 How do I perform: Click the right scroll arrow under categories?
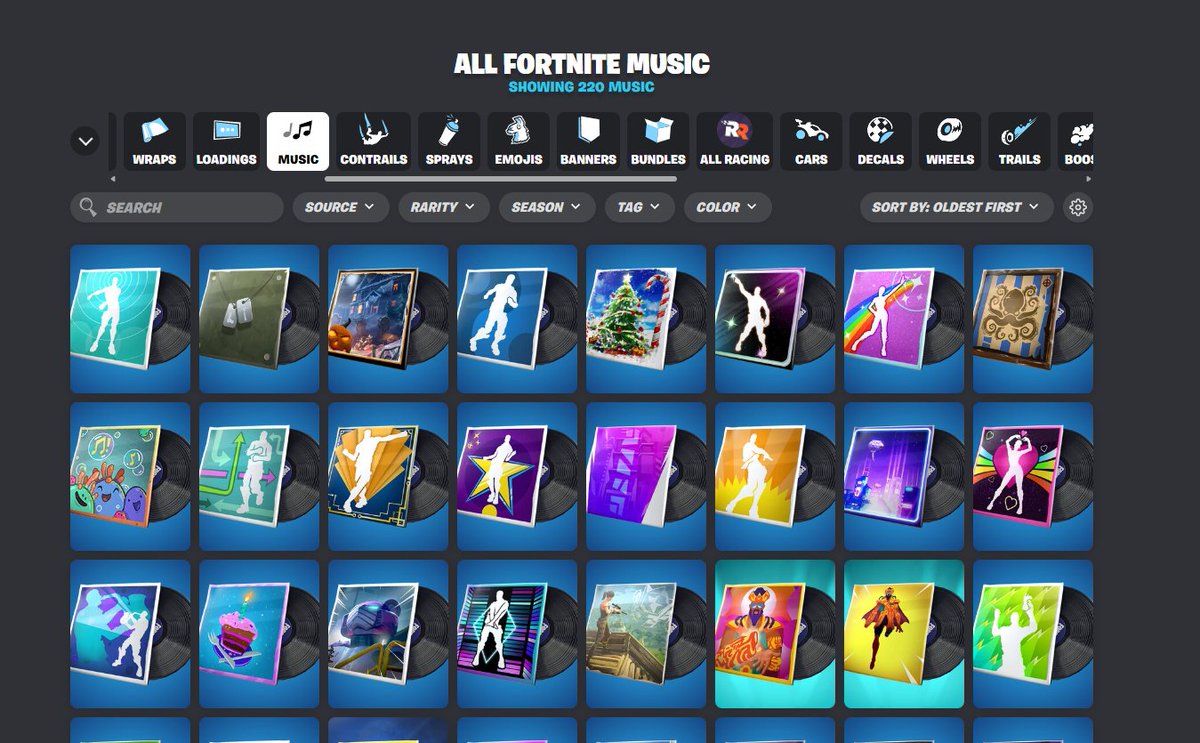tap(1088, 179)
